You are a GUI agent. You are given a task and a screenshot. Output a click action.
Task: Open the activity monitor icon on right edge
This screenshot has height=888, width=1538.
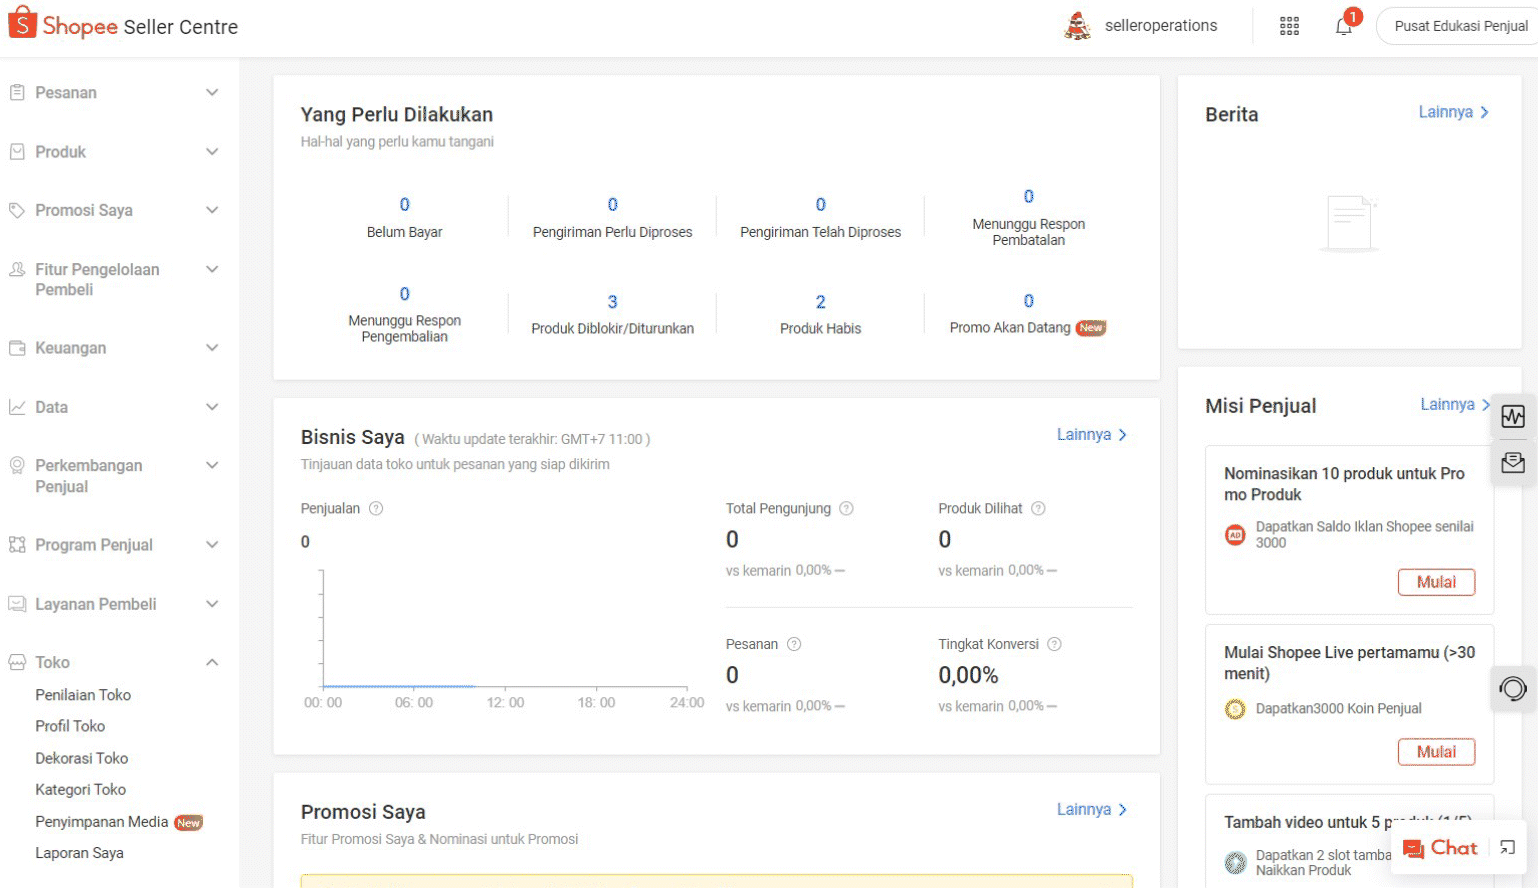[x=1512, y=417]
